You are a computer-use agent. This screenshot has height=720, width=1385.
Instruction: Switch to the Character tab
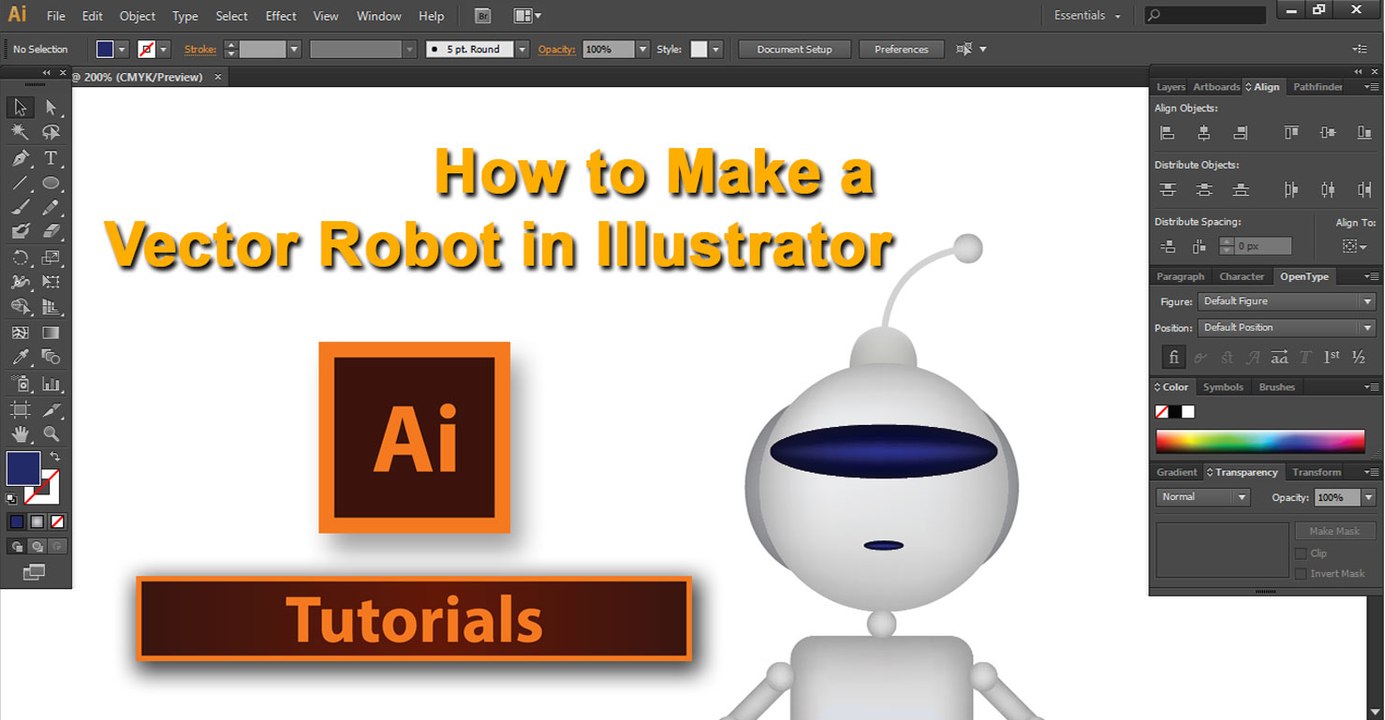[1242, 276]
